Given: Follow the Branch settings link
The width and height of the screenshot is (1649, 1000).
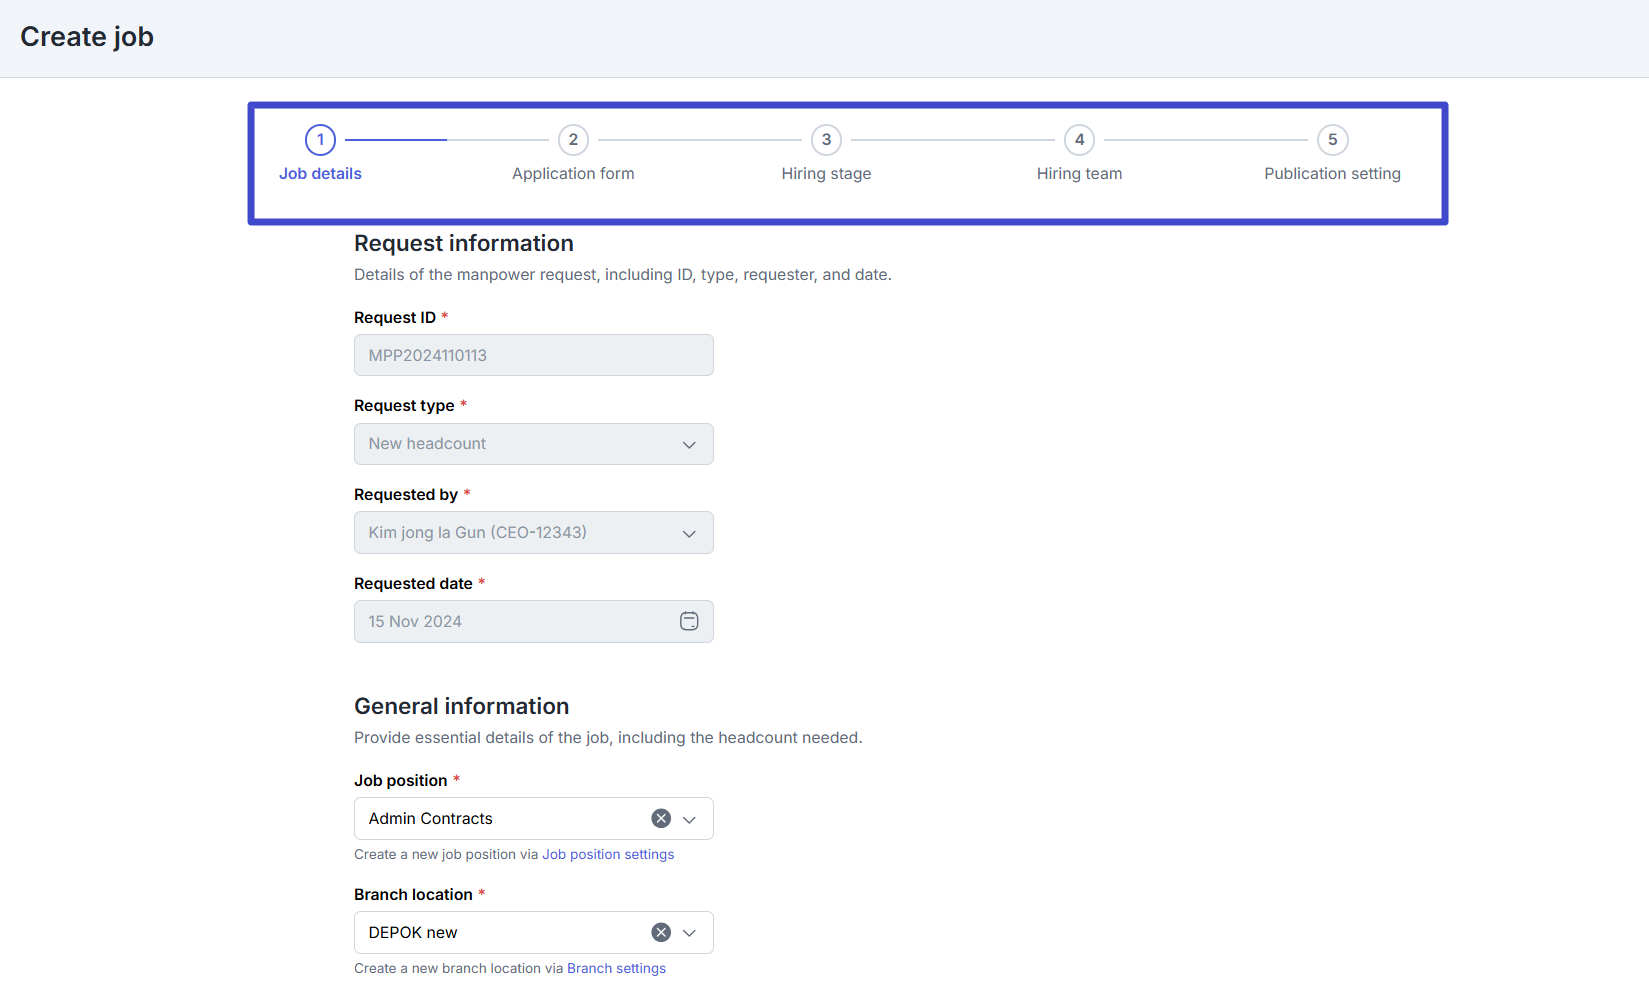Looking at the screenshot, I should click(616, 969).
